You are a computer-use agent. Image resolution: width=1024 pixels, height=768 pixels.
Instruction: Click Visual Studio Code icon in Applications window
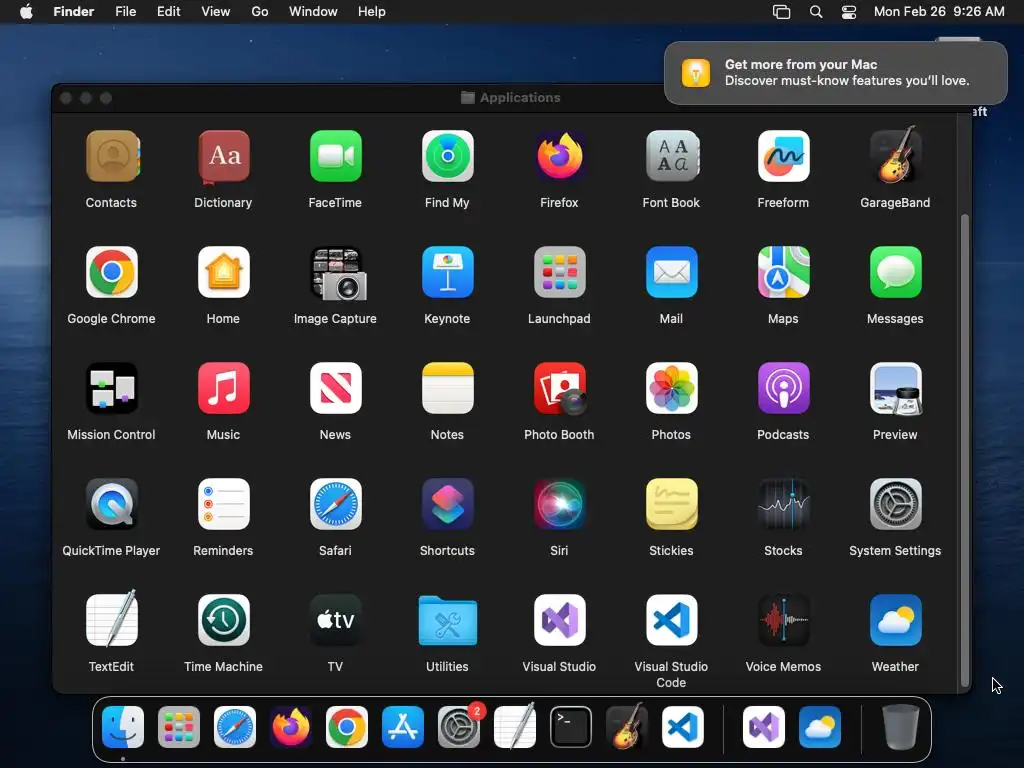(x=671, y=620)
